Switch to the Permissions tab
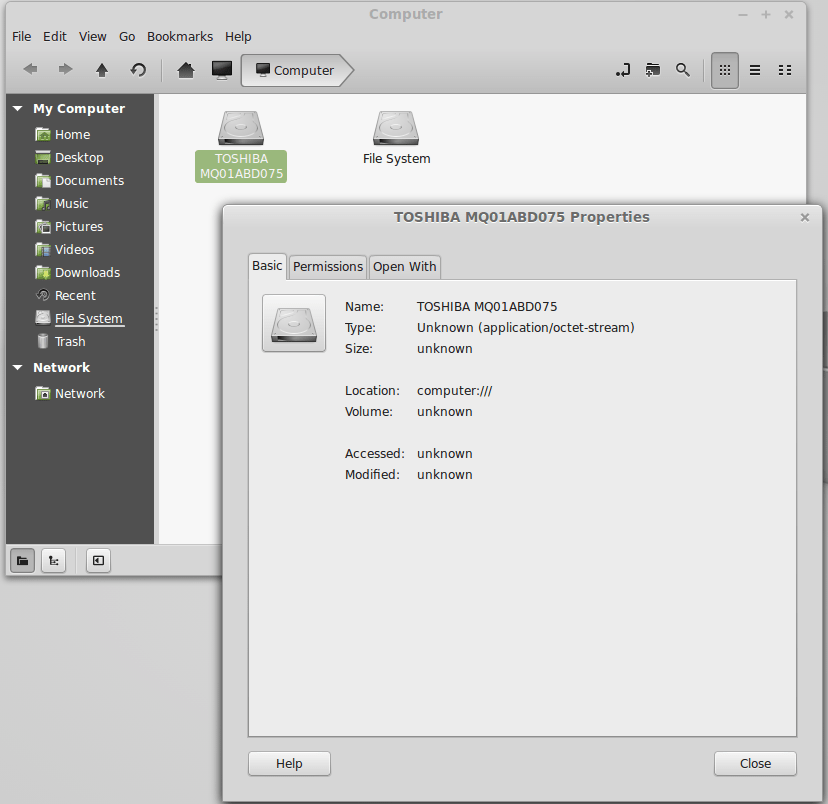Image resolution: width=828 pixels, height=804 pixels. point(327,266)
